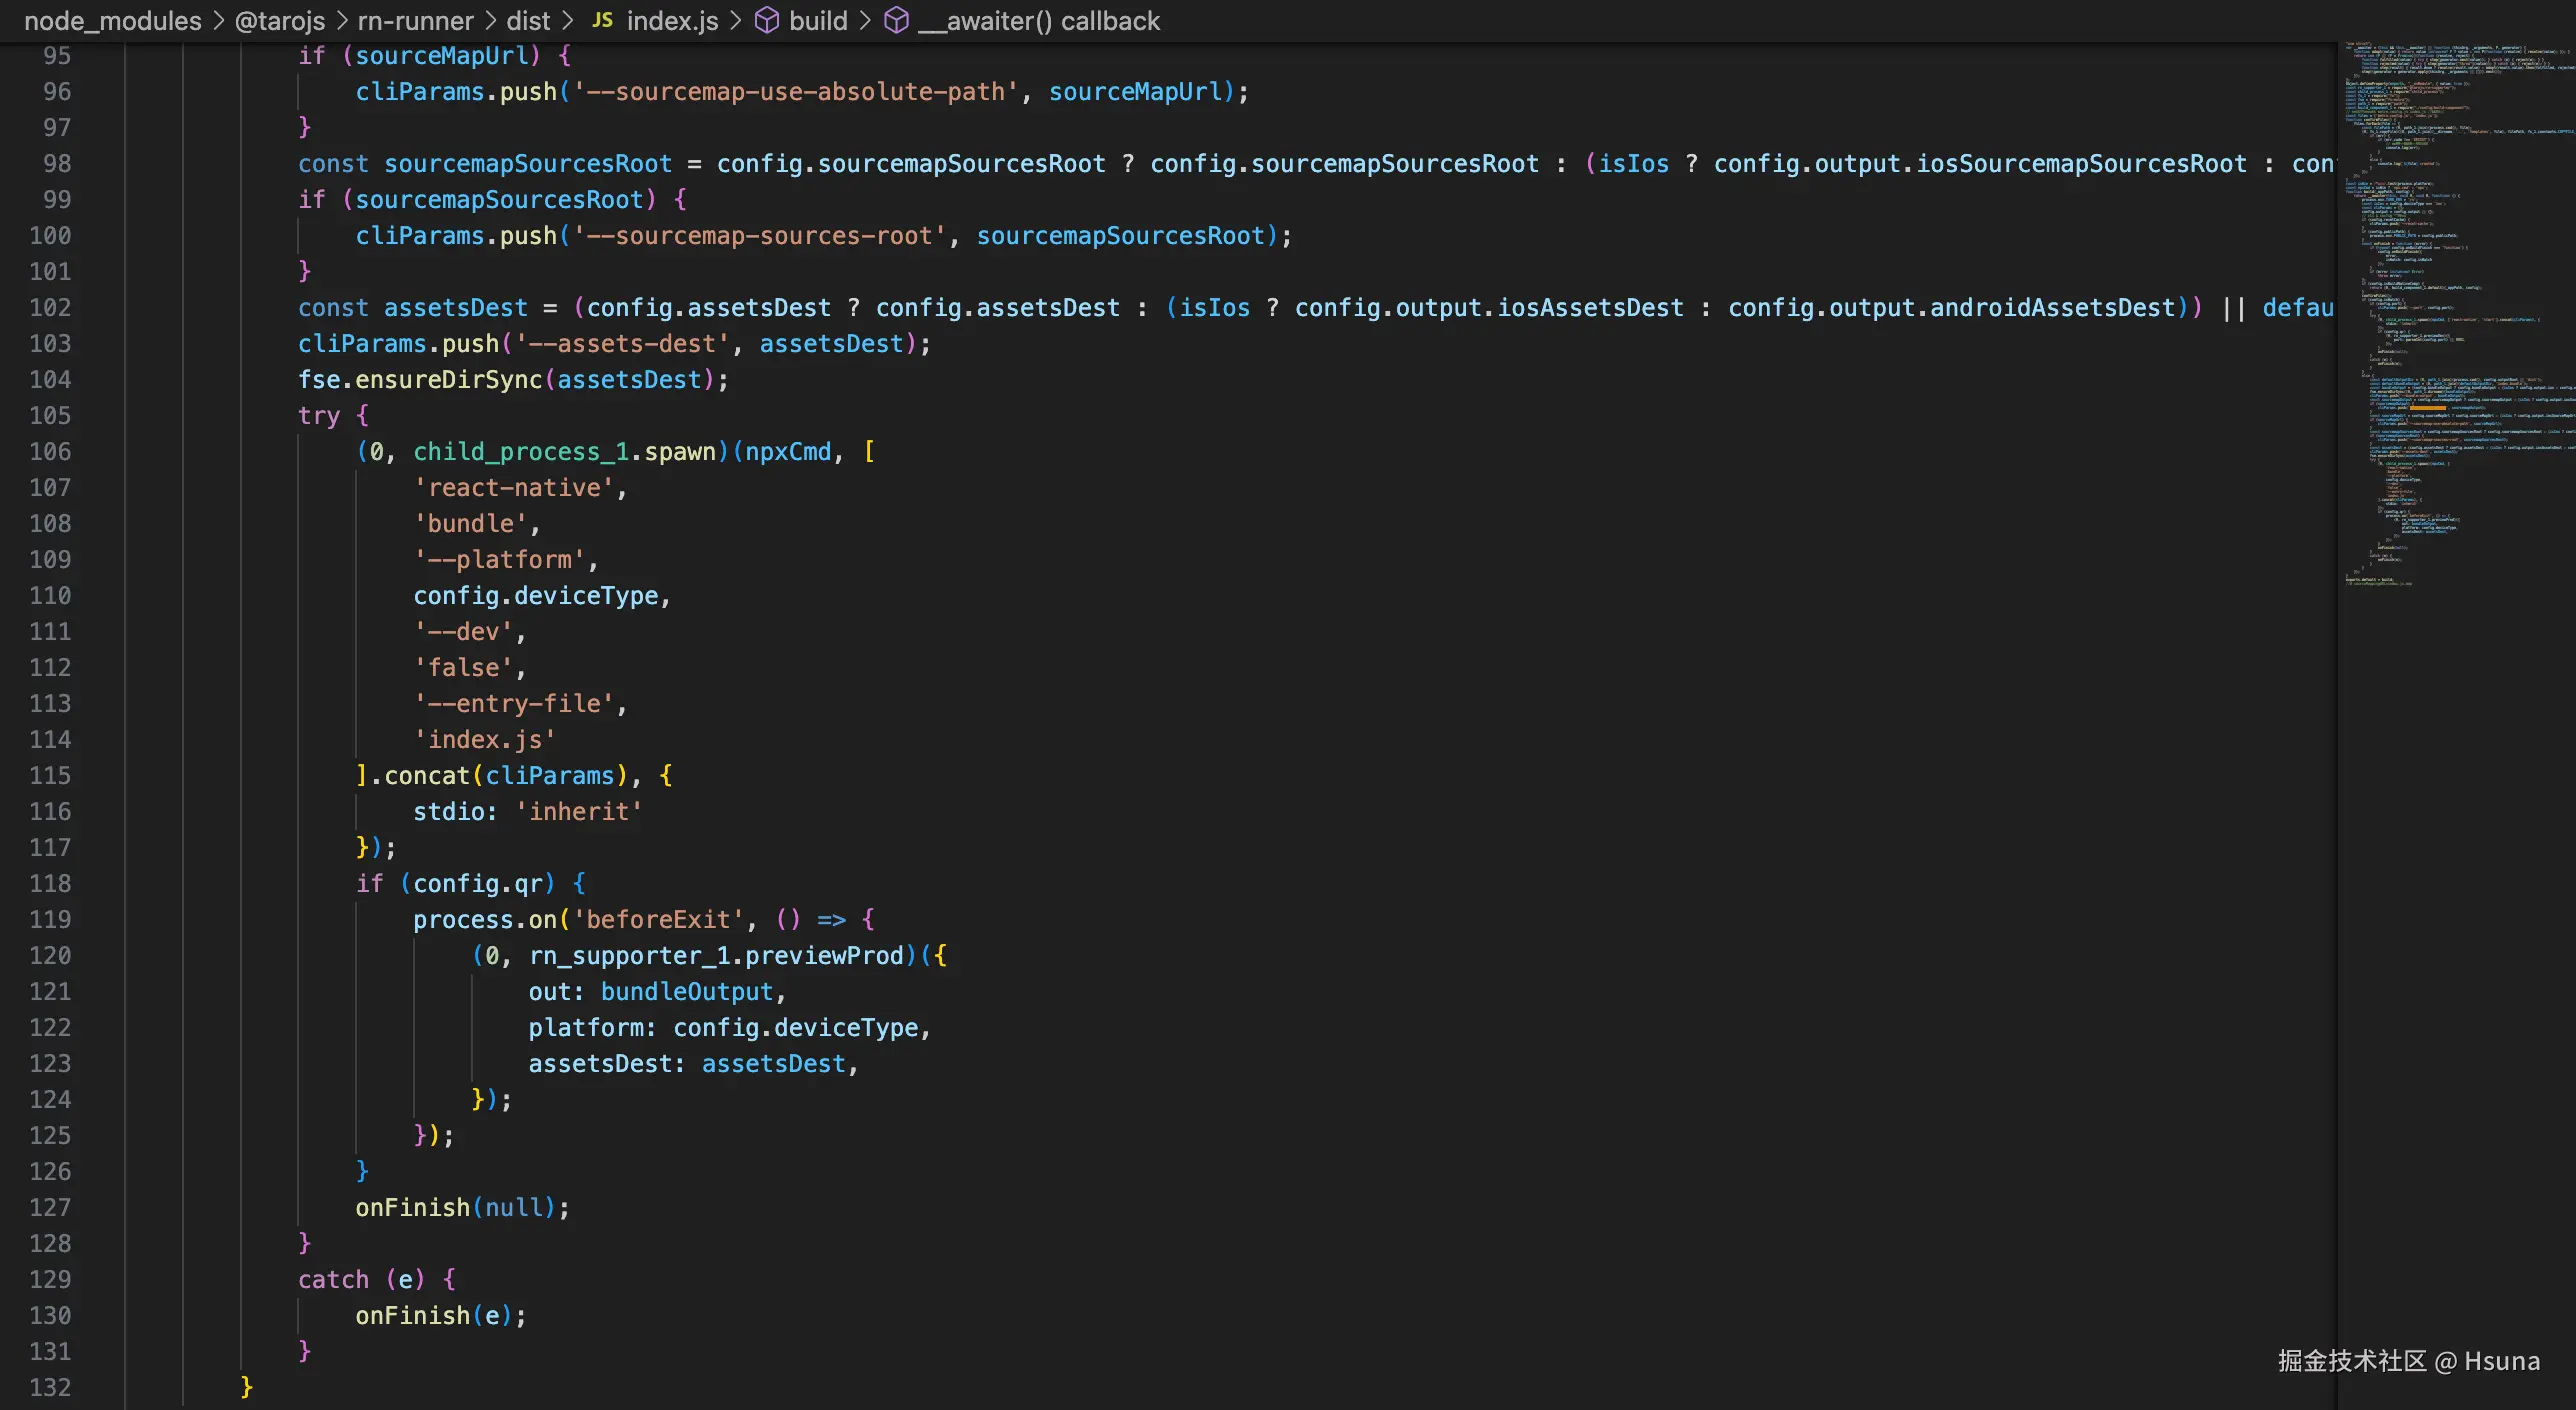
Task: Open rn-runner breadcrumb folder
Action: click(x=415, y=20)
